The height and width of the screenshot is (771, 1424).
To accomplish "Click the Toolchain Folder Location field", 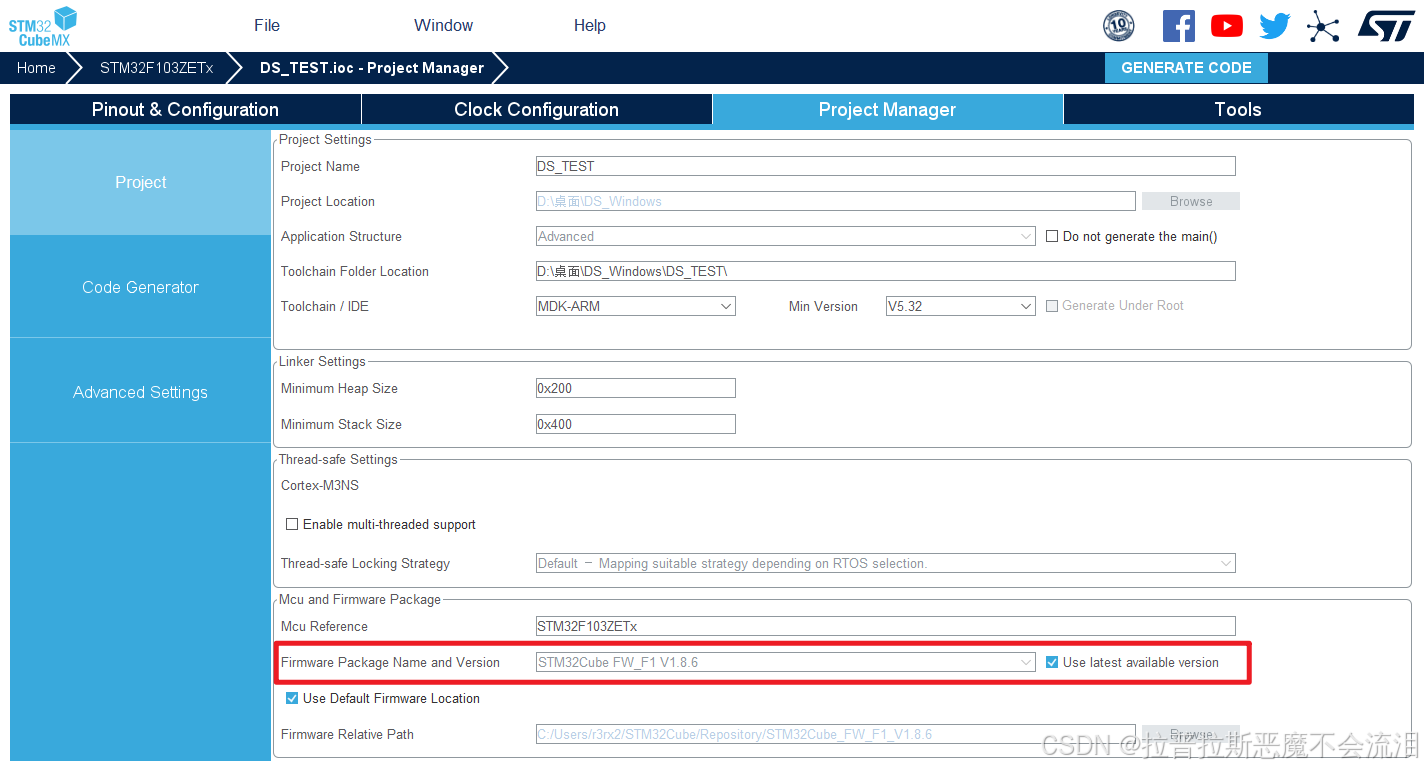I will pyautogui.click(x=885, y=271).
